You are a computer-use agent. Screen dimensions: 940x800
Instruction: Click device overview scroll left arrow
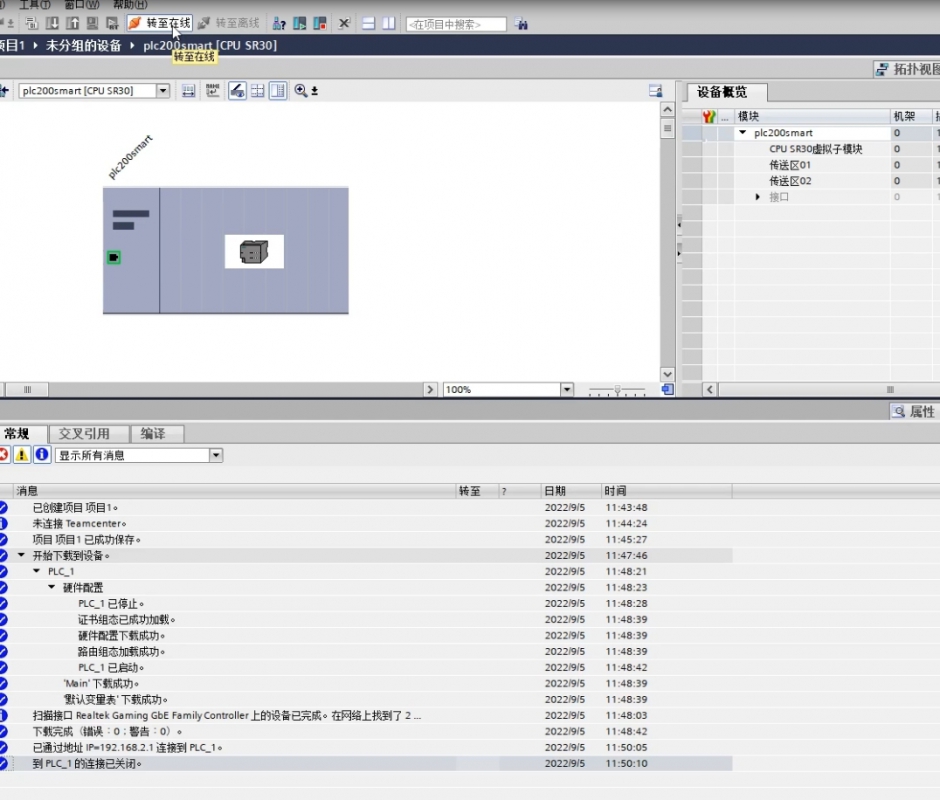click(710, 390)
